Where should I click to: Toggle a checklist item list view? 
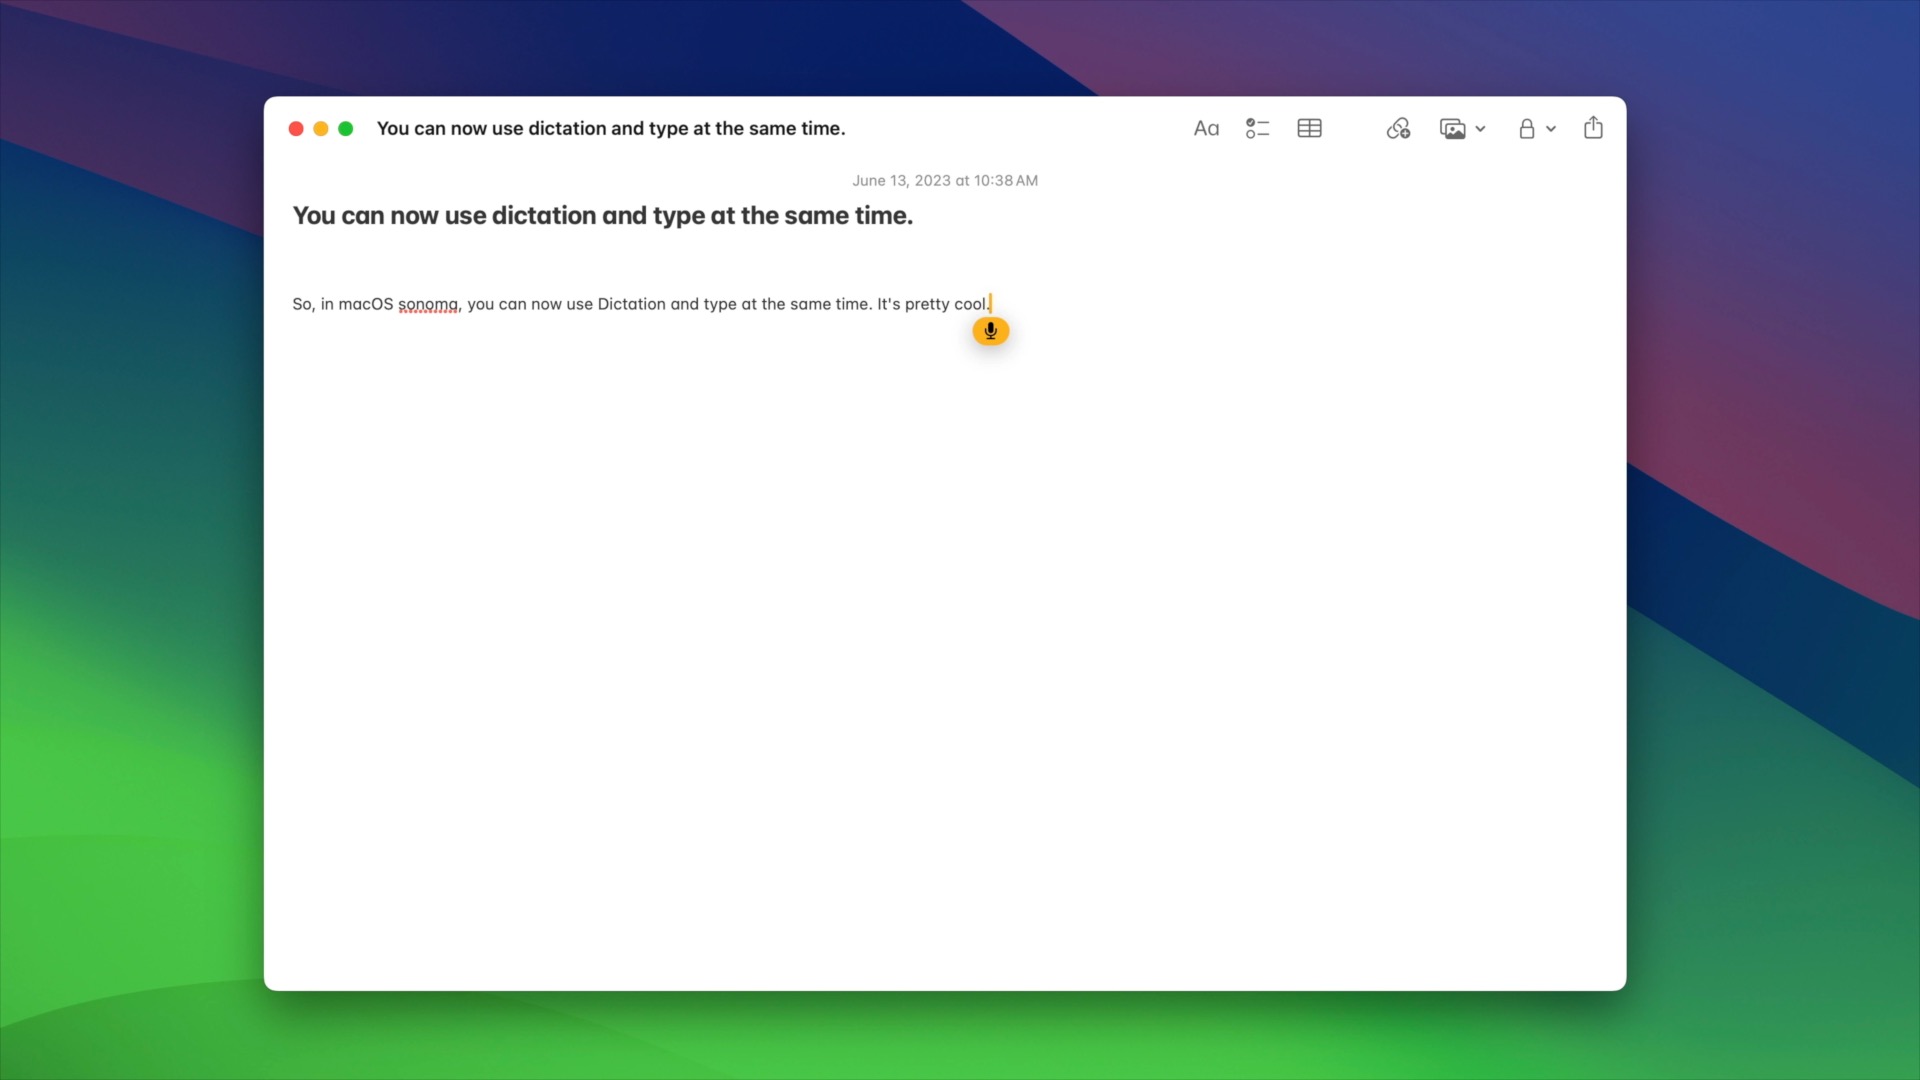1257,128
